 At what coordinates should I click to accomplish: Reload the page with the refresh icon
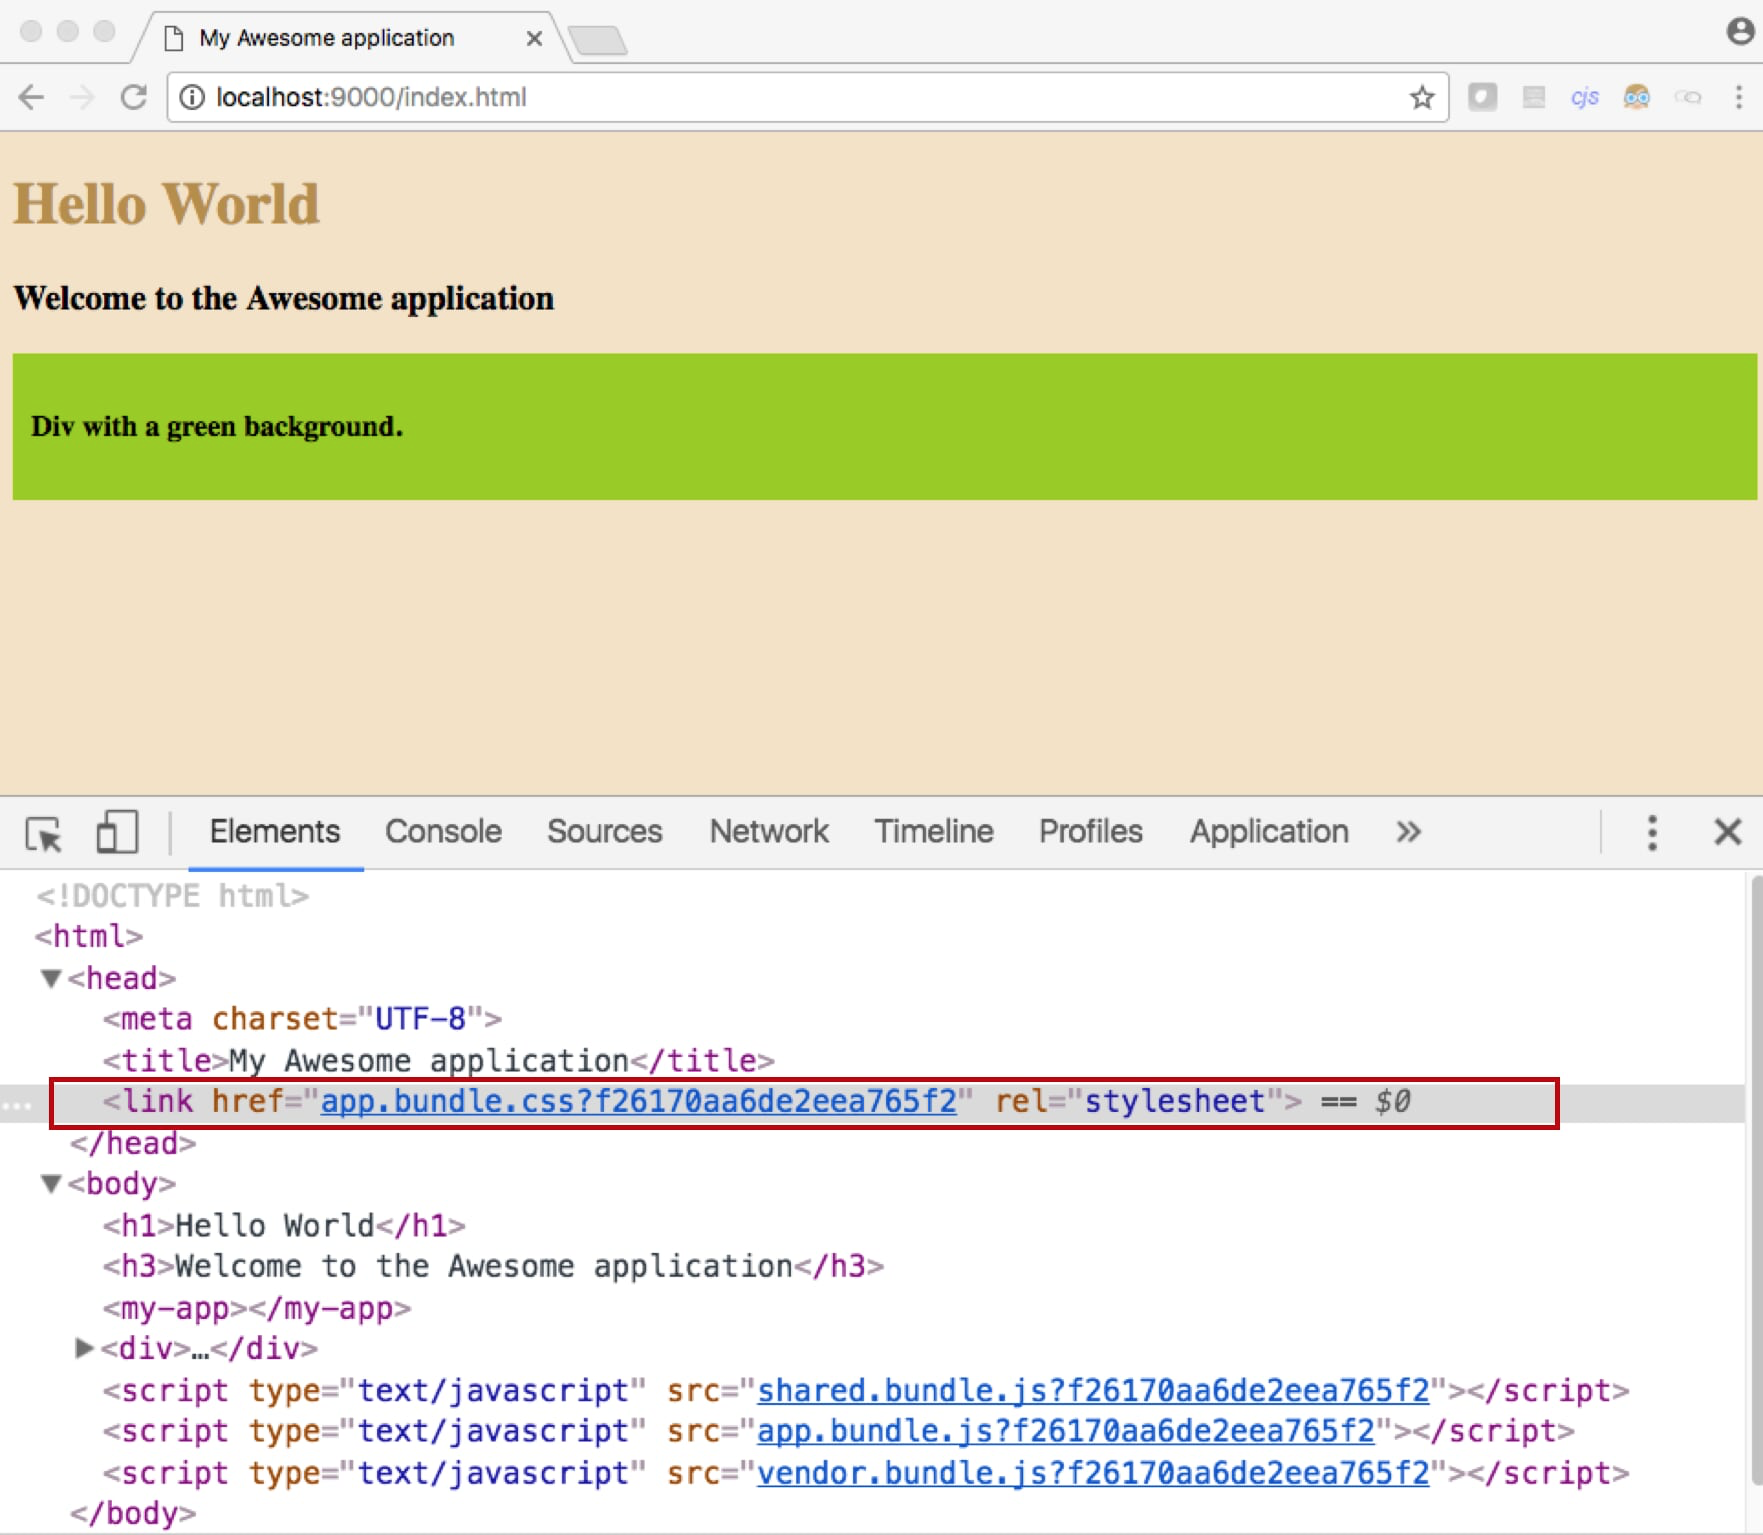pos(134,97)
